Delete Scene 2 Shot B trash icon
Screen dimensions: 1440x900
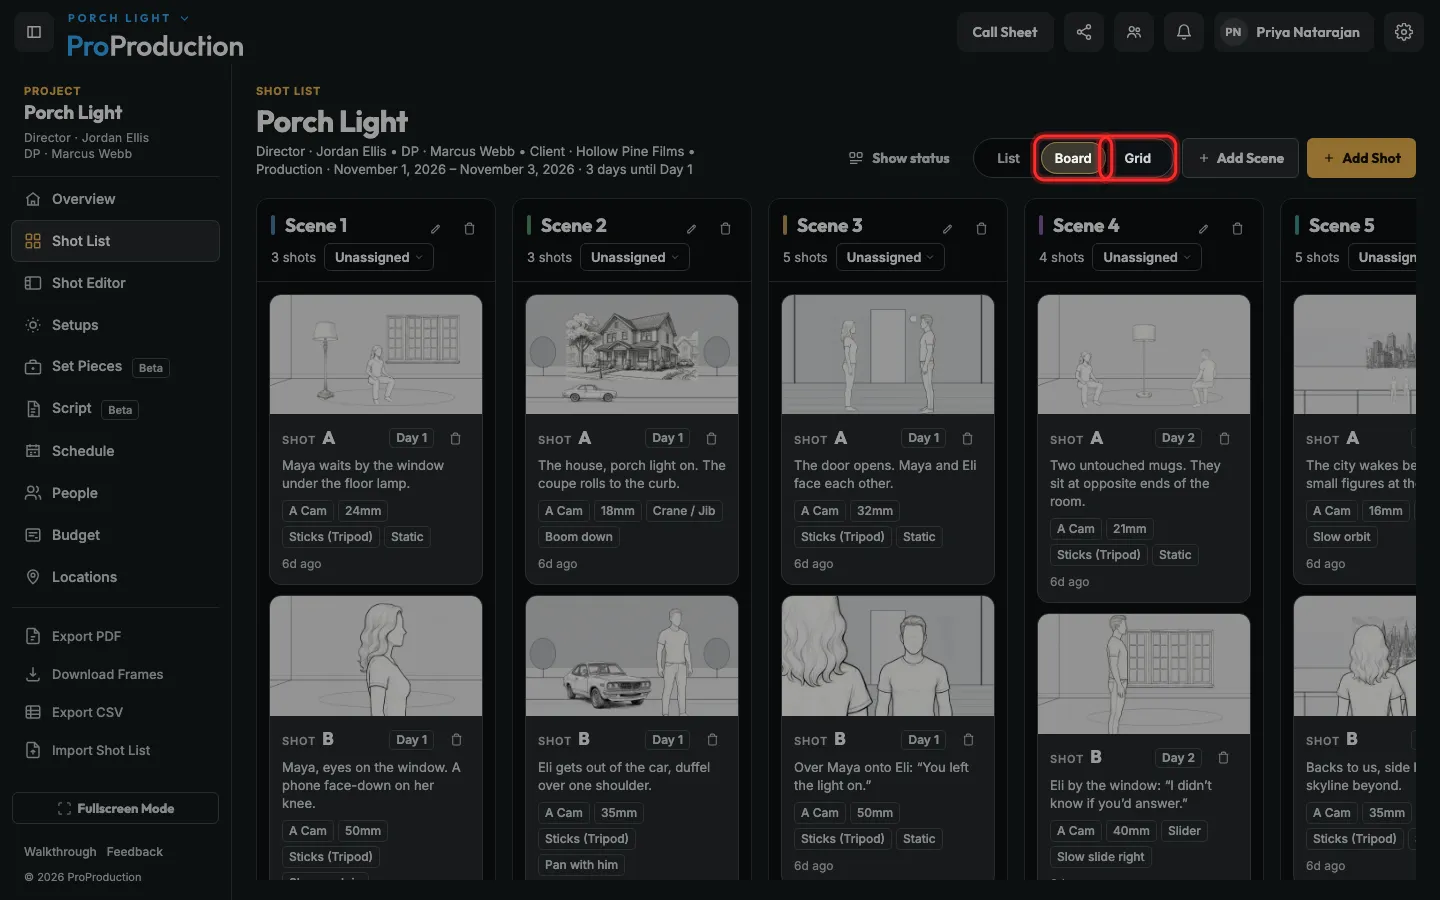713,740
